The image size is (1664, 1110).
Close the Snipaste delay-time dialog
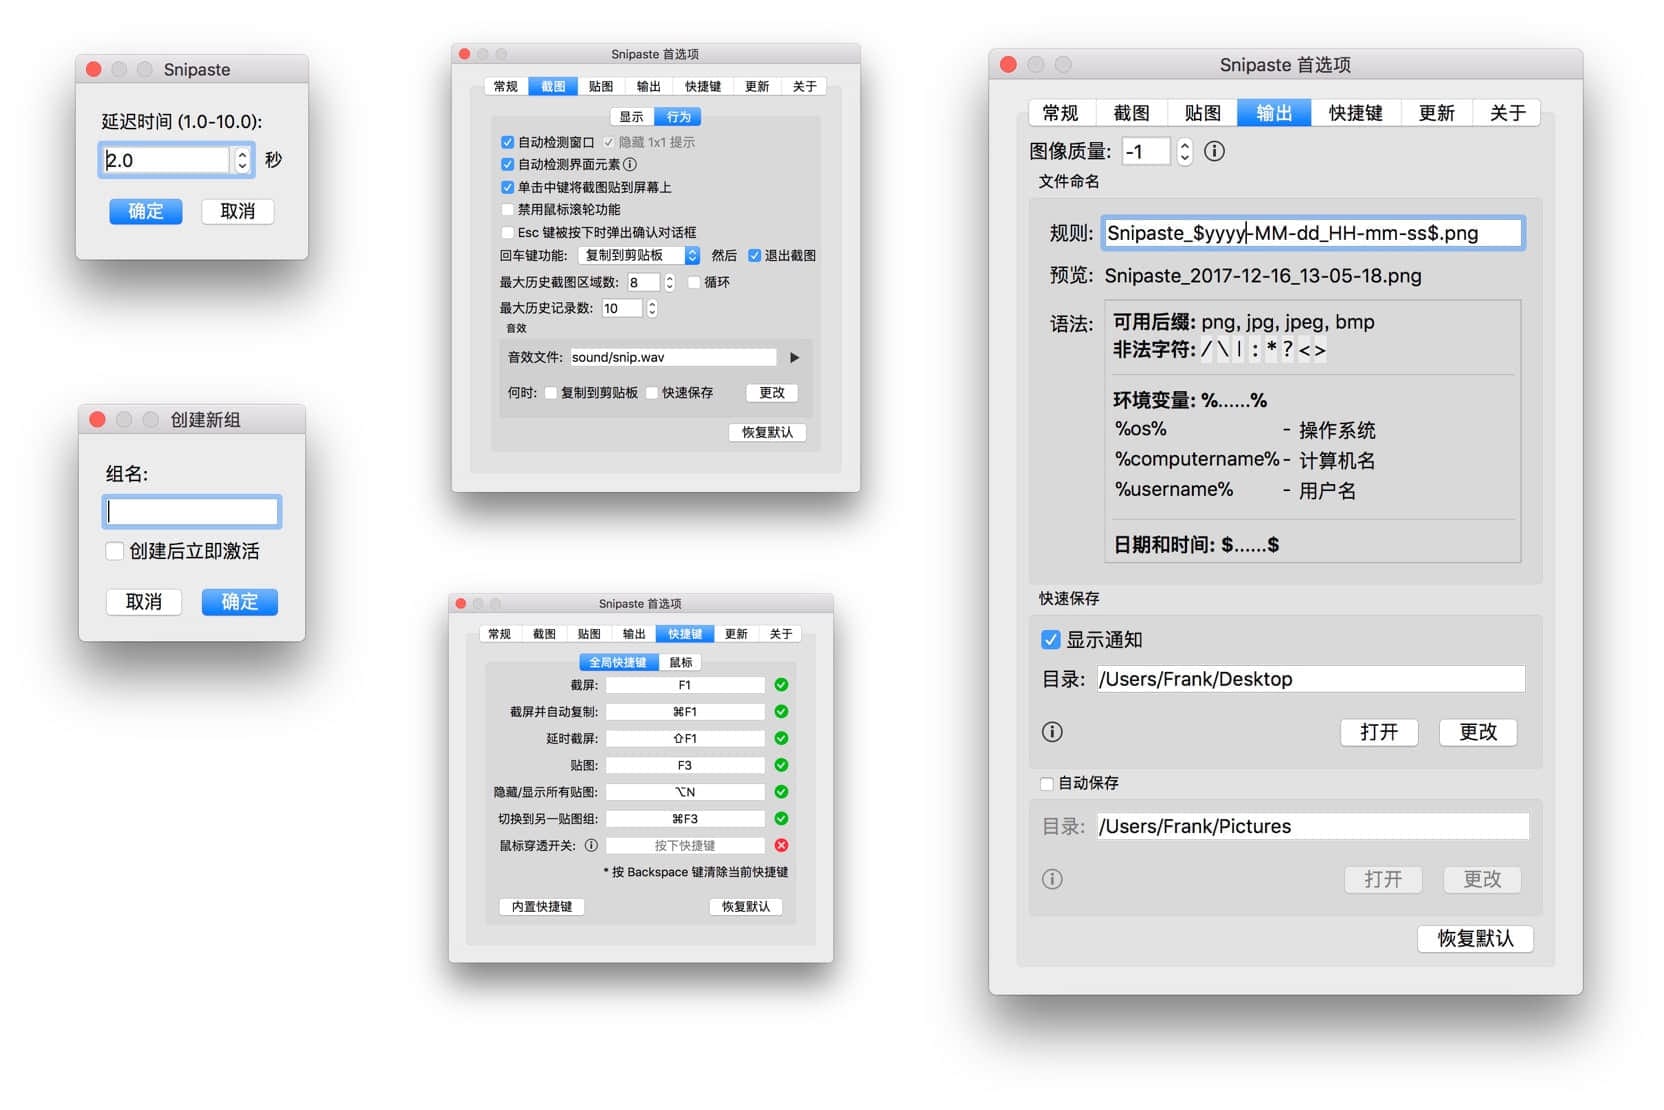click(x=93, y=69)
